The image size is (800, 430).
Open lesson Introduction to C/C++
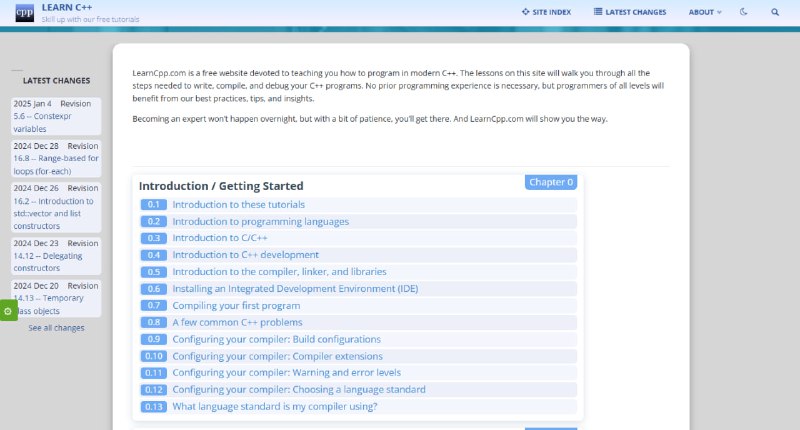(219, 238)
